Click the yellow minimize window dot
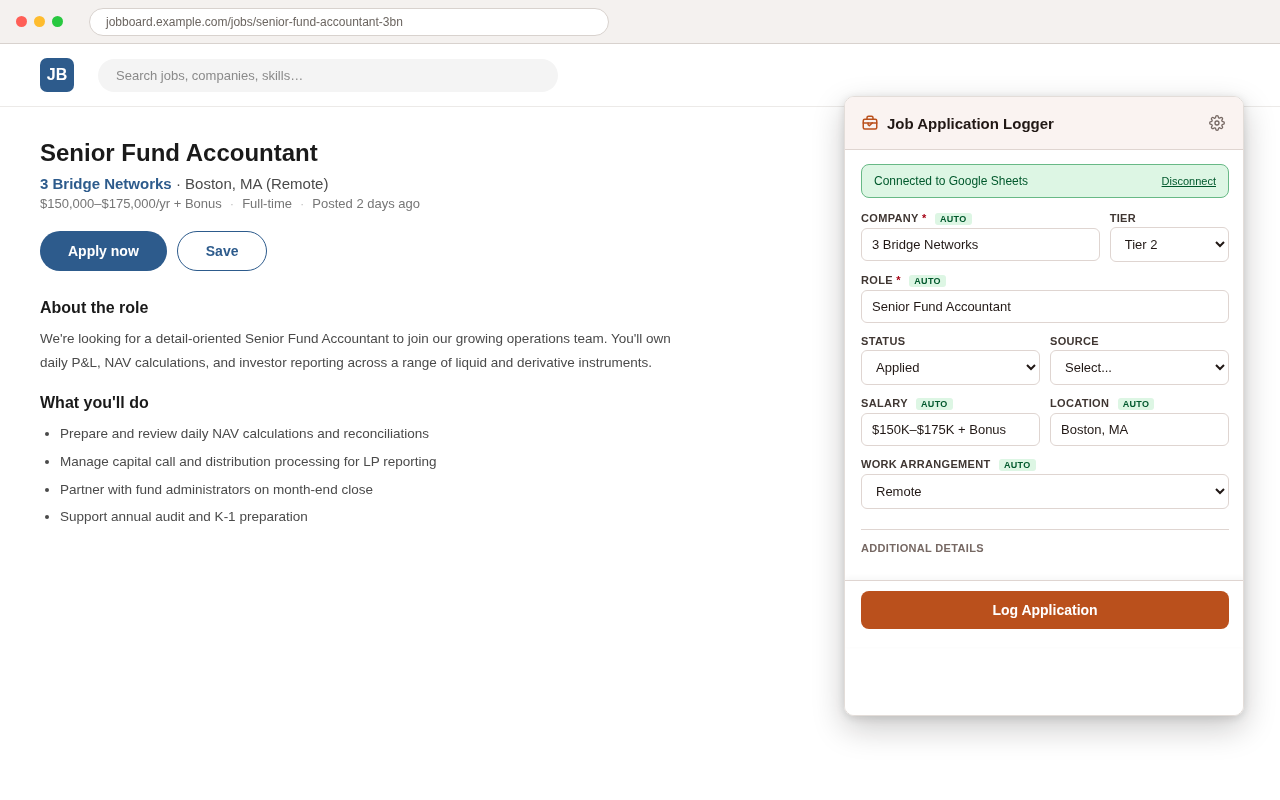This screenshot has height=800, width=1280. (x=39, y=22)
